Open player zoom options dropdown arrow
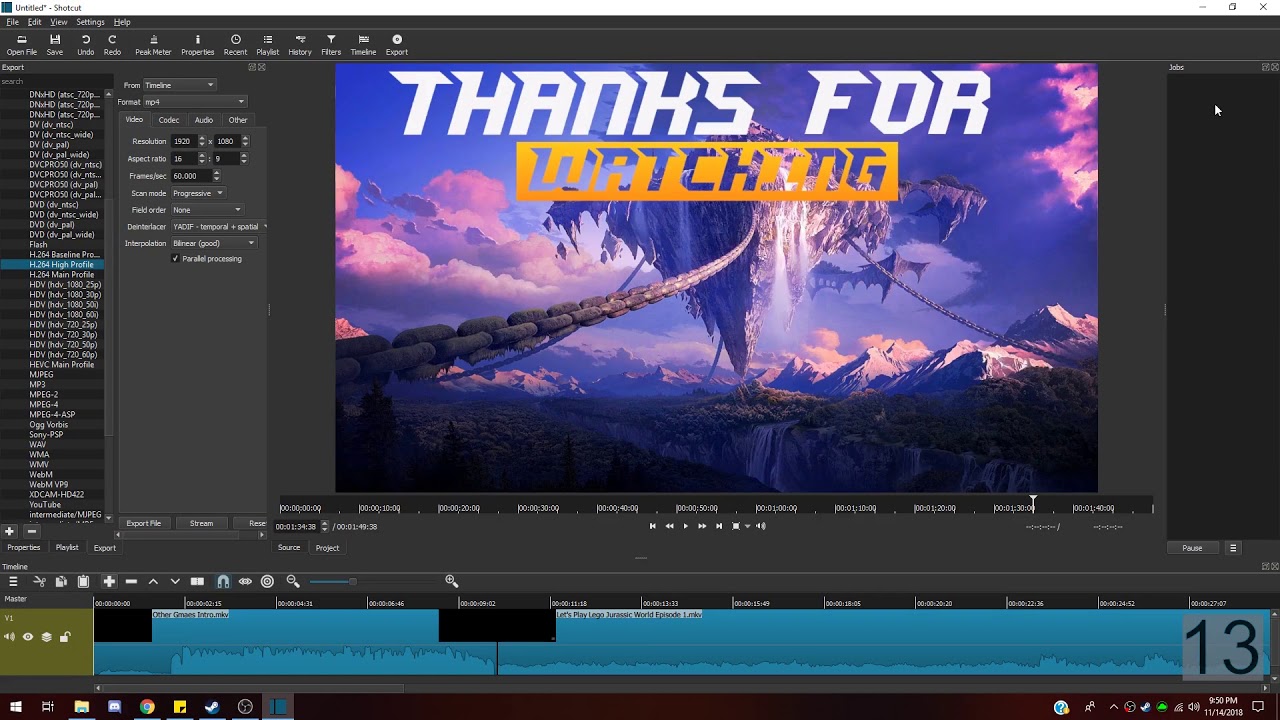 point(747,526)
